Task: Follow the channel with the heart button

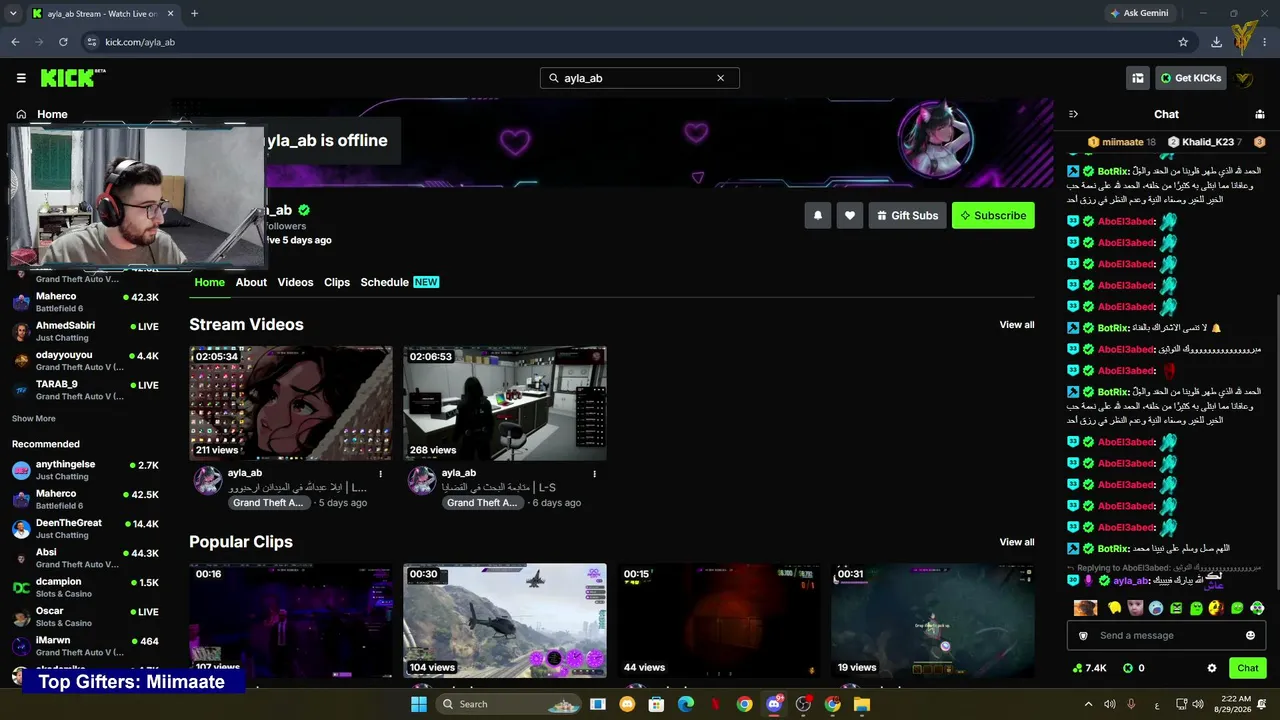Action: pos(850,215)
